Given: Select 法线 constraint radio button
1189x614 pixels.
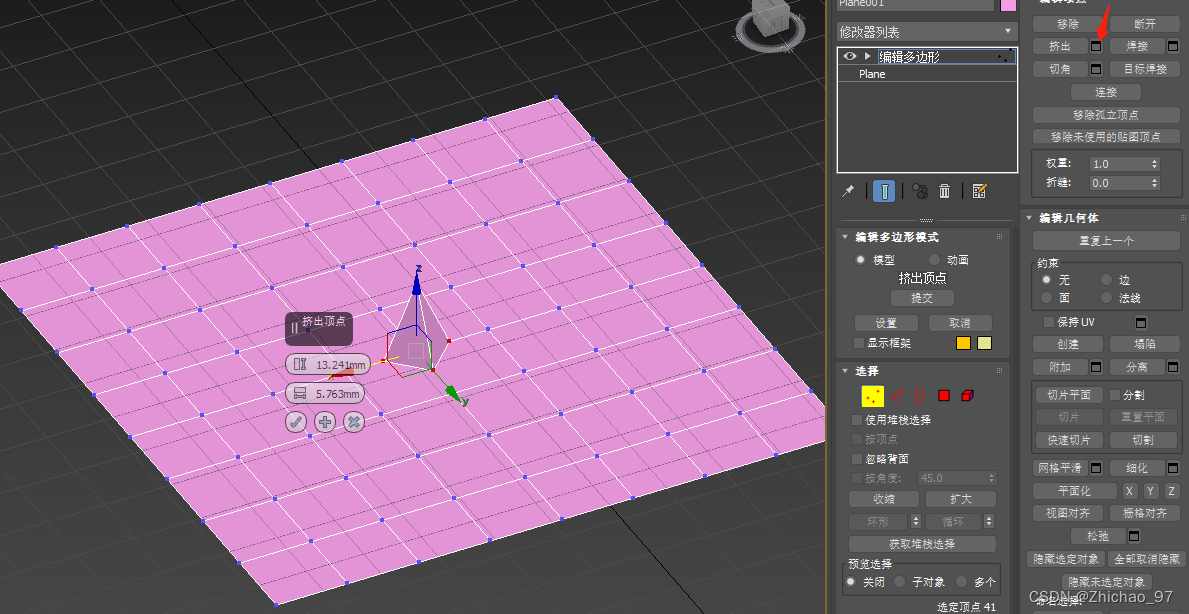Looking at the screenshot, I should point(1106,298).
